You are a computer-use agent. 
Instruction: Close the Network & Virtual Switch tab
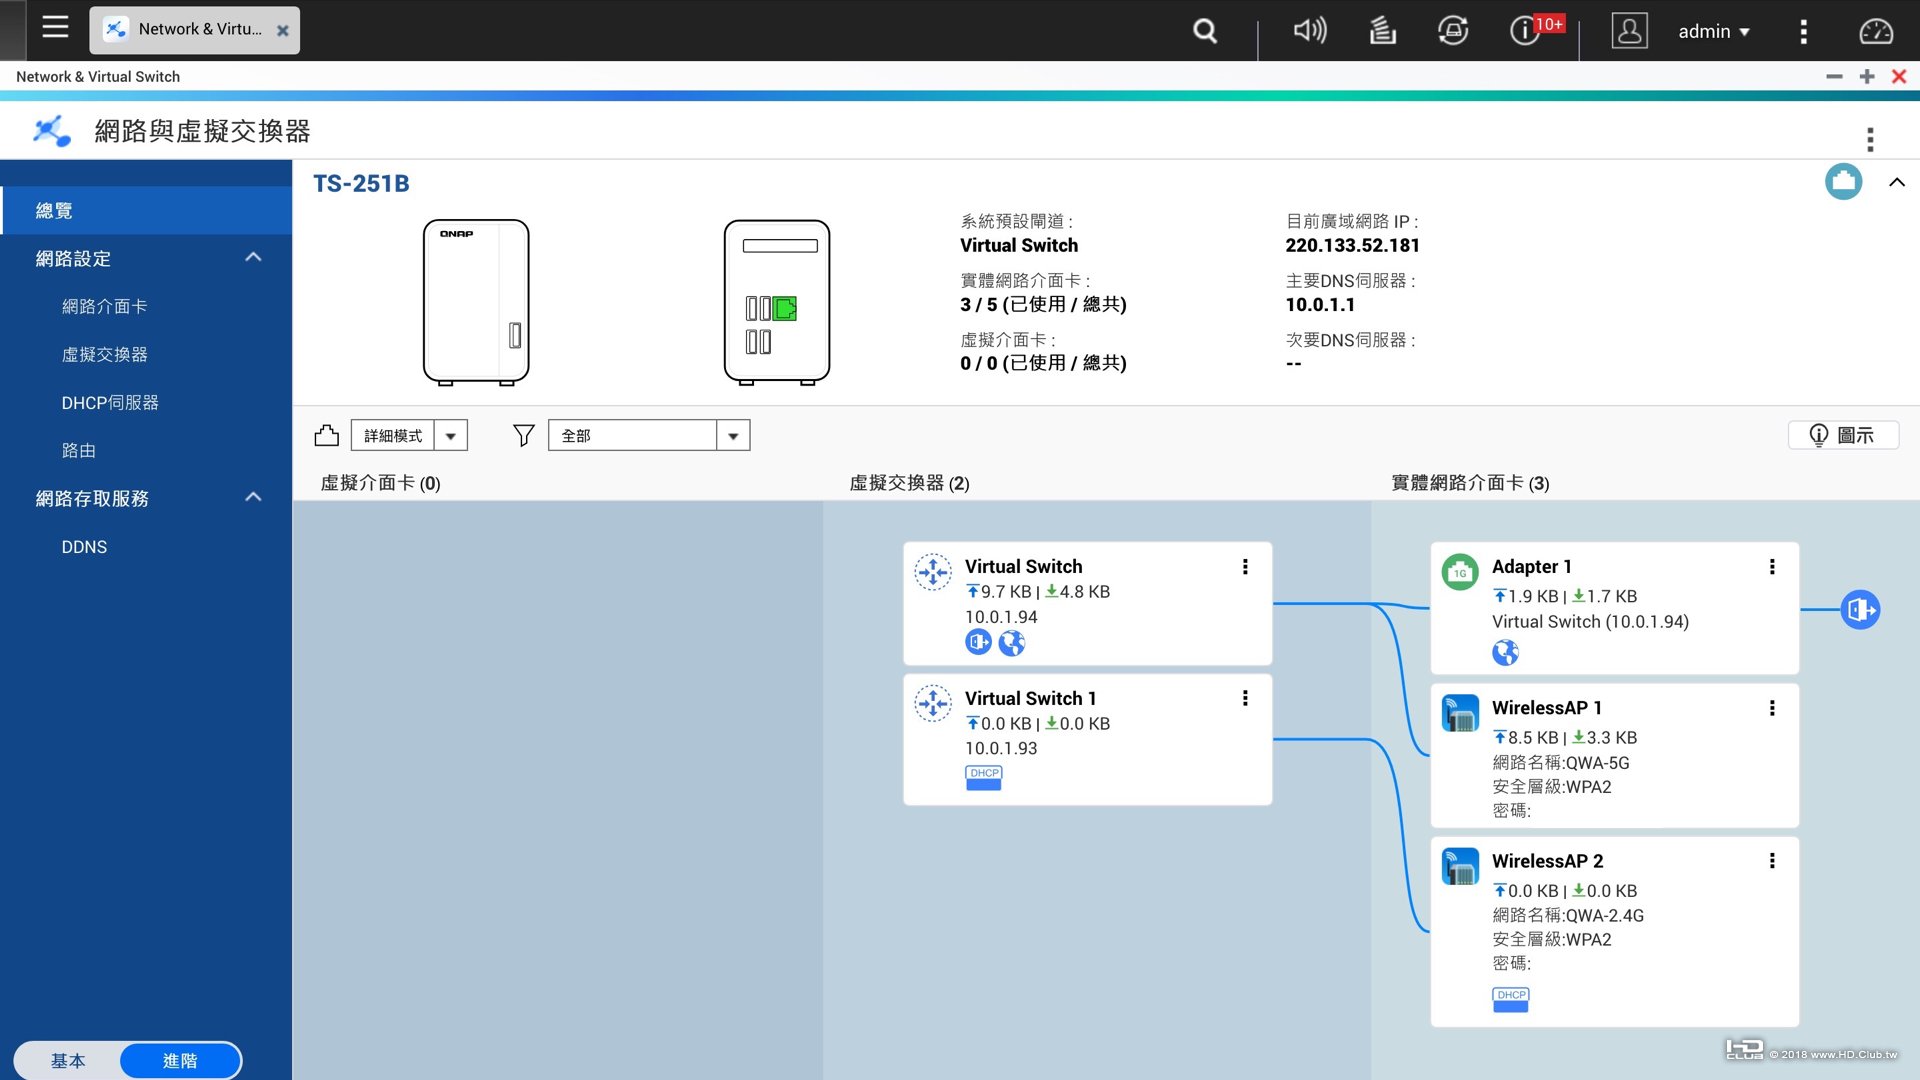283,30
